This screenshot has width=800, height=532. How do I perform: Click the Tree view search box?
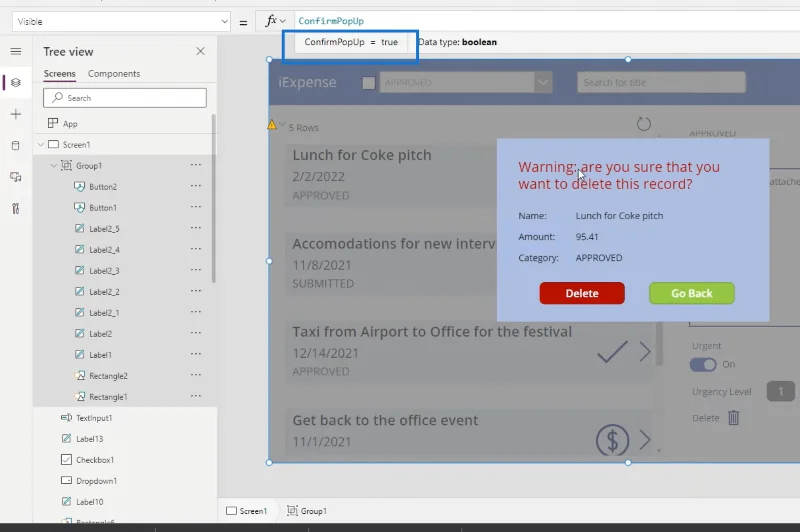125,97
